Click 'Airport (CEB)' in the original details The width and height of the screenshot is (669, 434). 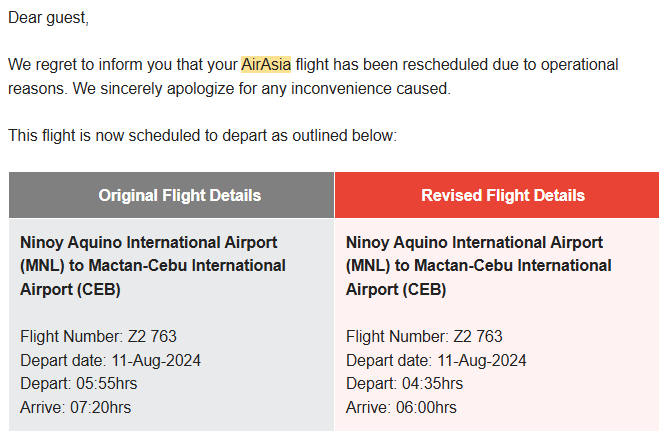pyautogui.click(x=70, y=289)
